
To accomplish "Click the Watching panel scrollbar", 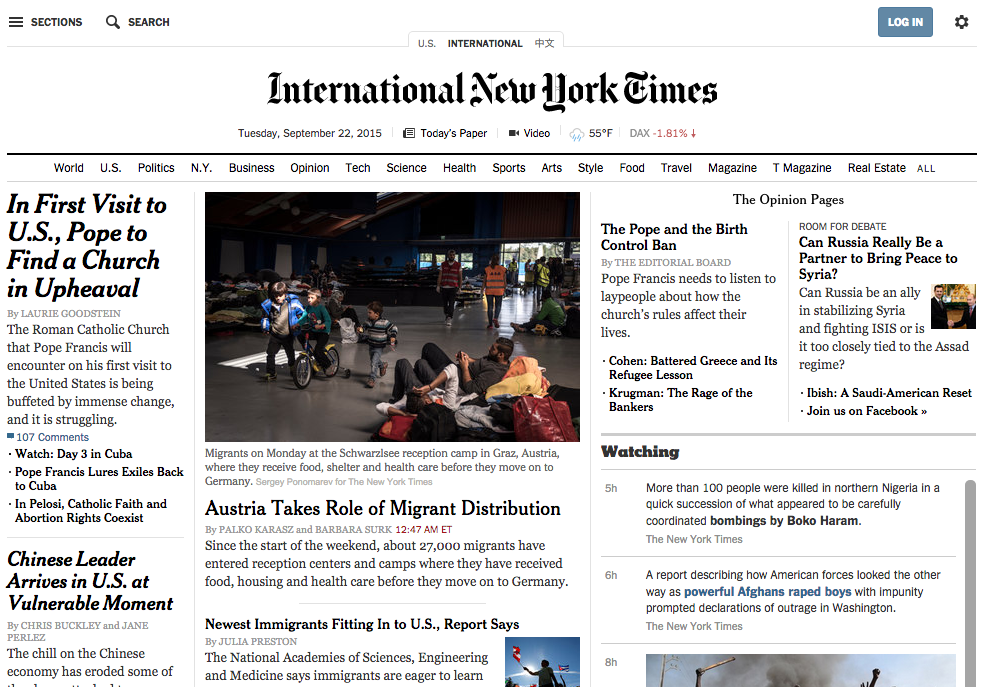I will click(x=969, y=580).
